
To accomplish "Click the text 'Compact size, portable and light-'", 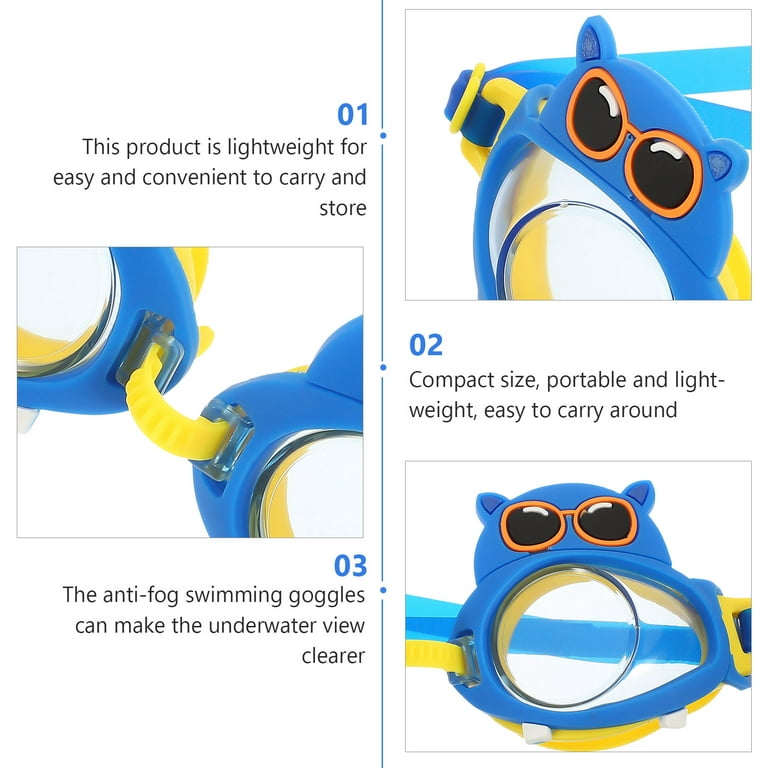I will [x=567, y=380].
